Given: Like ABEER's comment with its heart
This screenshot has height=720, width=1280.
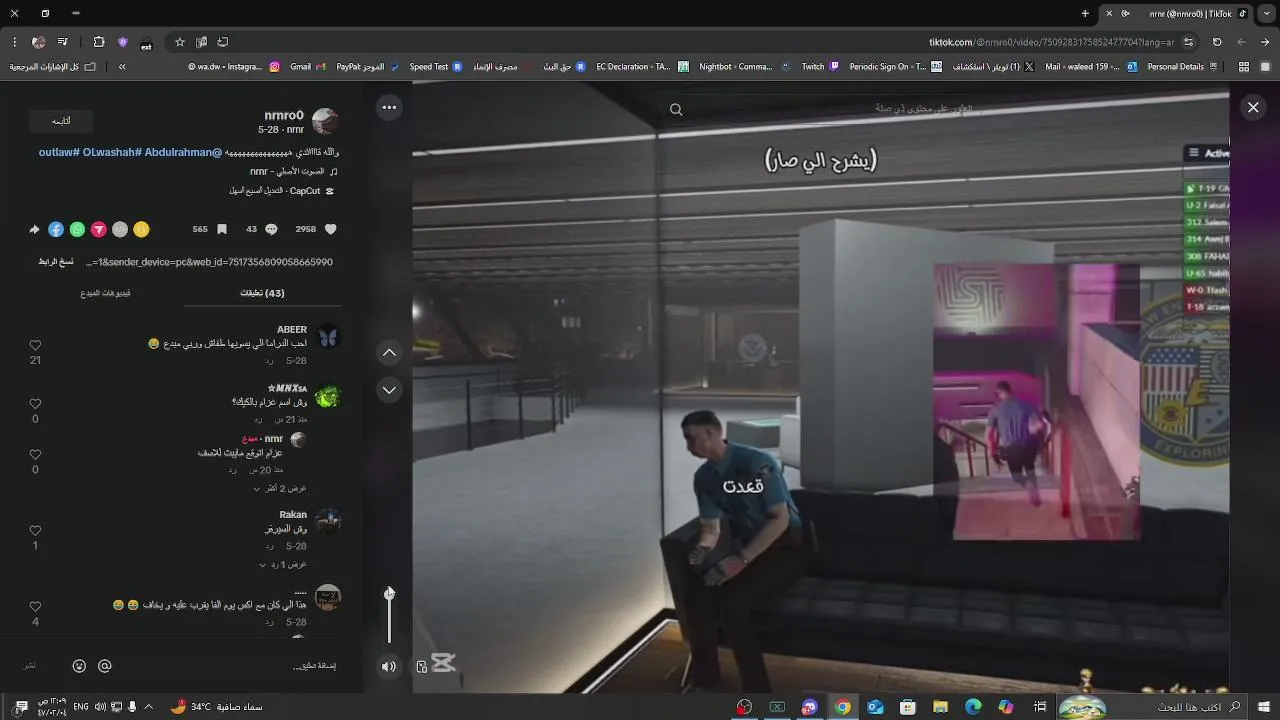Looking at the screenshot, I should point(35,345).
